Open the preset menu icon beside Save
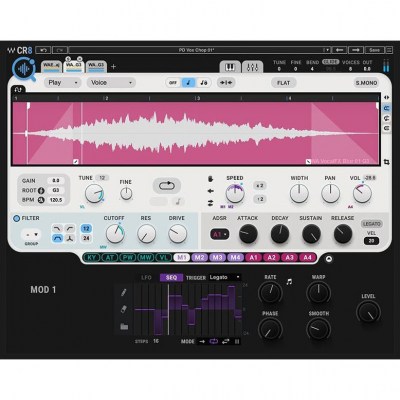 [389, 50]
